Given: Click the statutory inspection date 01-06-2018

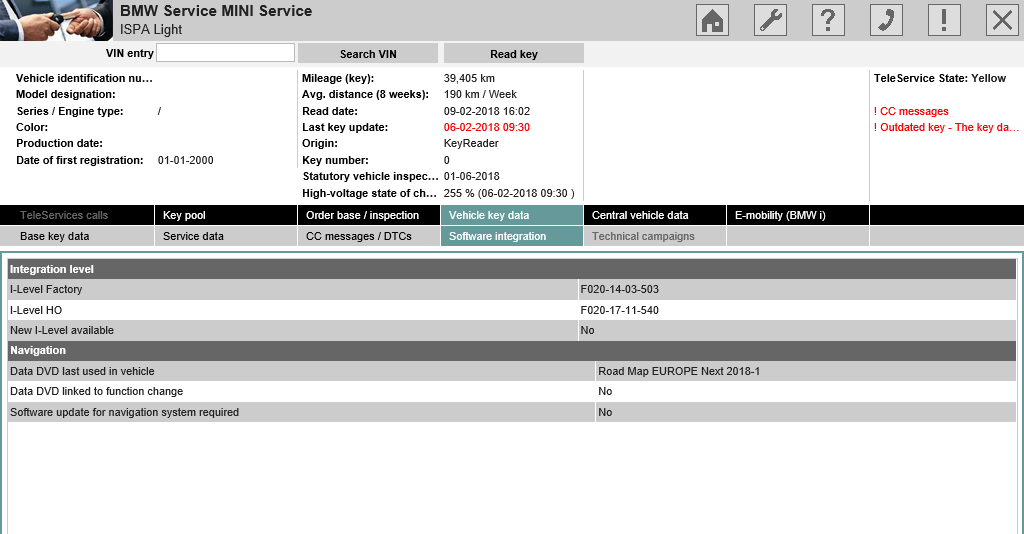Looking at the screenshot, I should pos(472,176).
